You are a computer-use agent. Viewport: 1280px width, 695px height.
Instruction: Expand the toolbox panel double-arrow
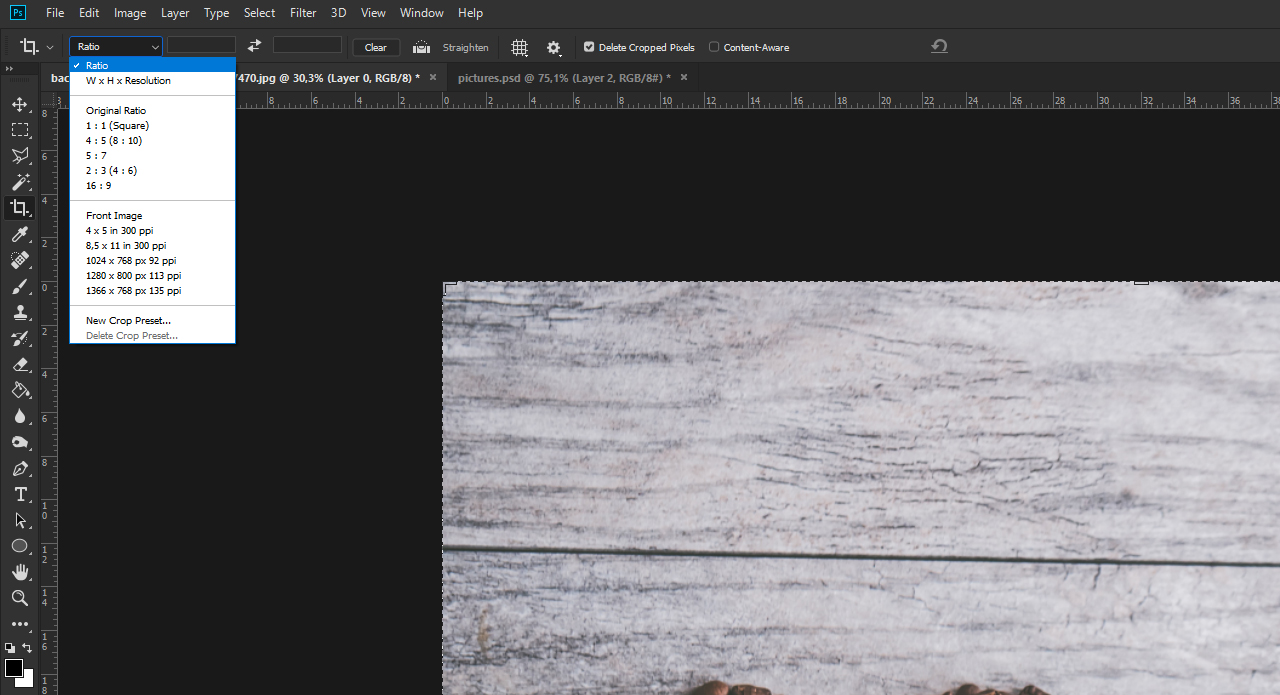(x=9, y=69)
